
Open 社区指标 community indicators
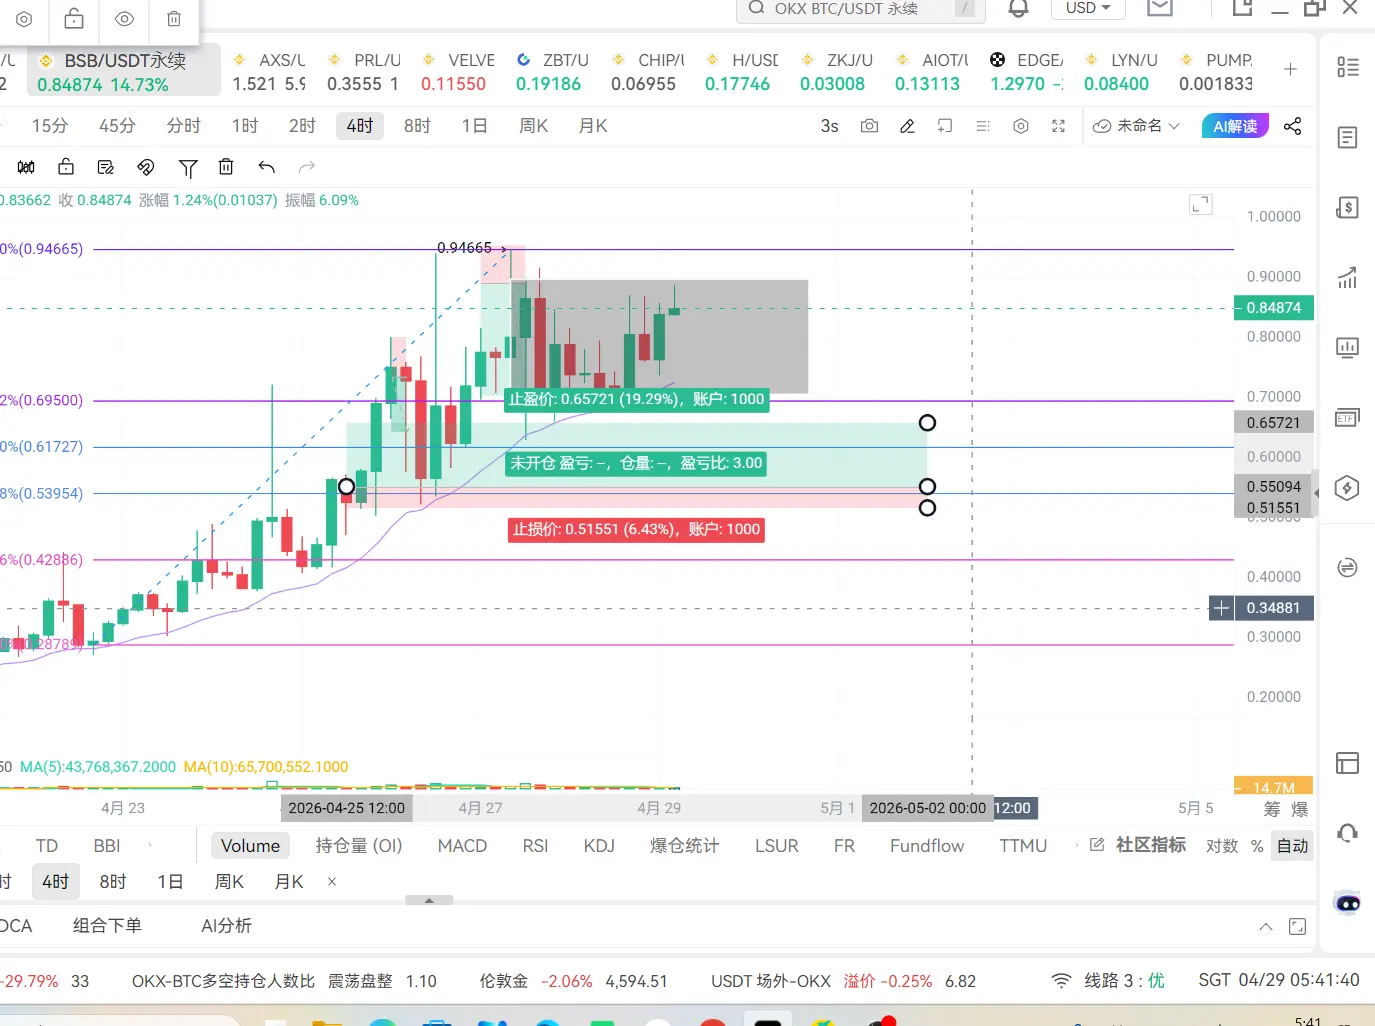1138,845
